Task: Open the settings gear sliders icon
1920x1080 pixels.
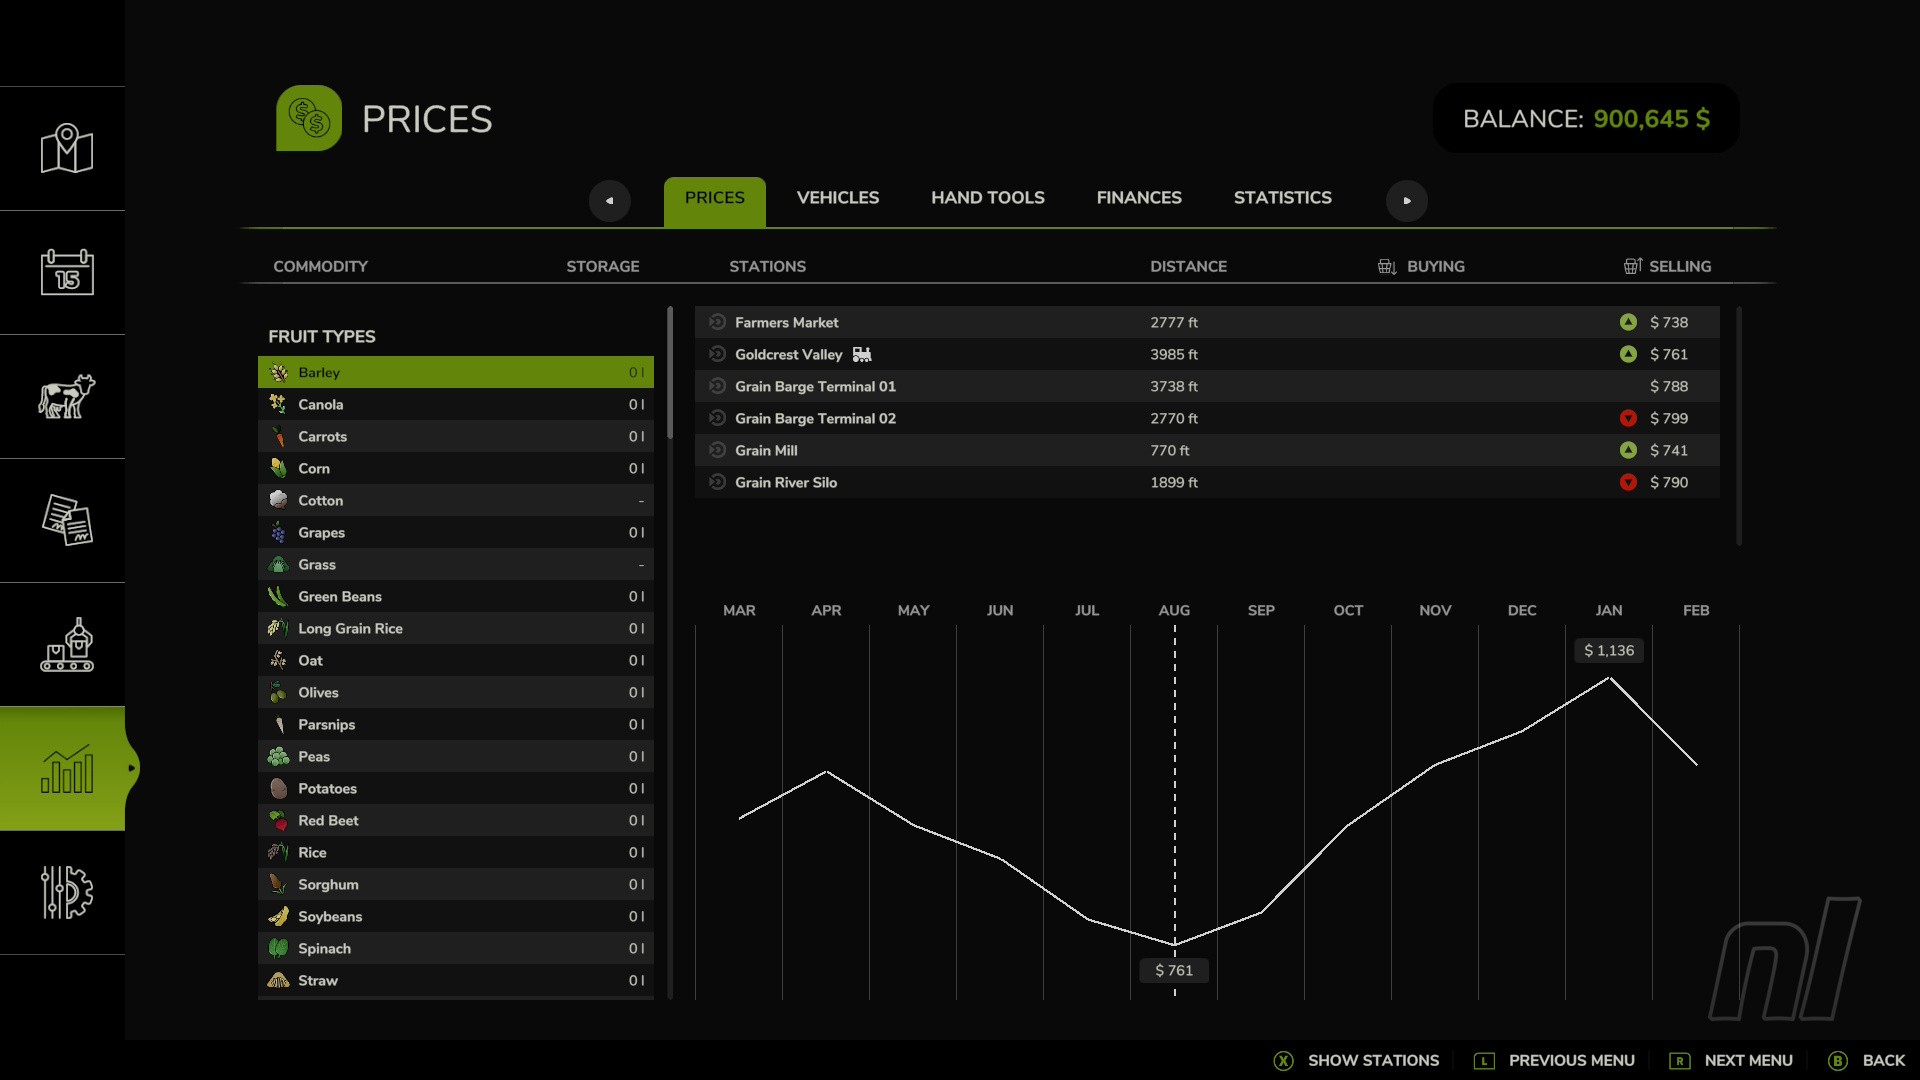Action: pos(66,892)
